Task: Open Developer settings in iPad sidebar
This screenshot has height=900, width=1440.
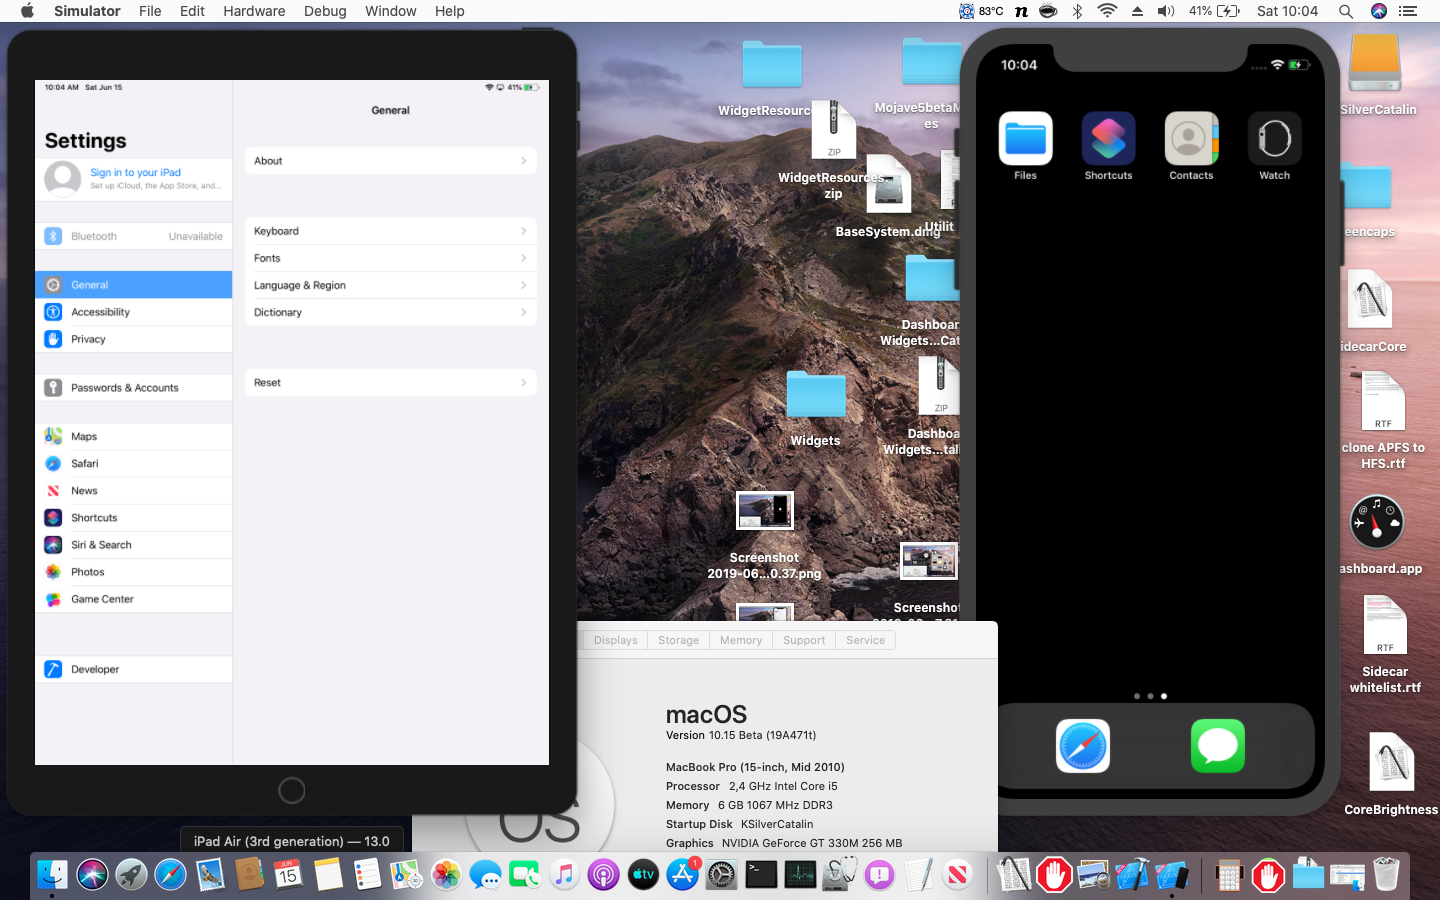Action: pos(134,669)
